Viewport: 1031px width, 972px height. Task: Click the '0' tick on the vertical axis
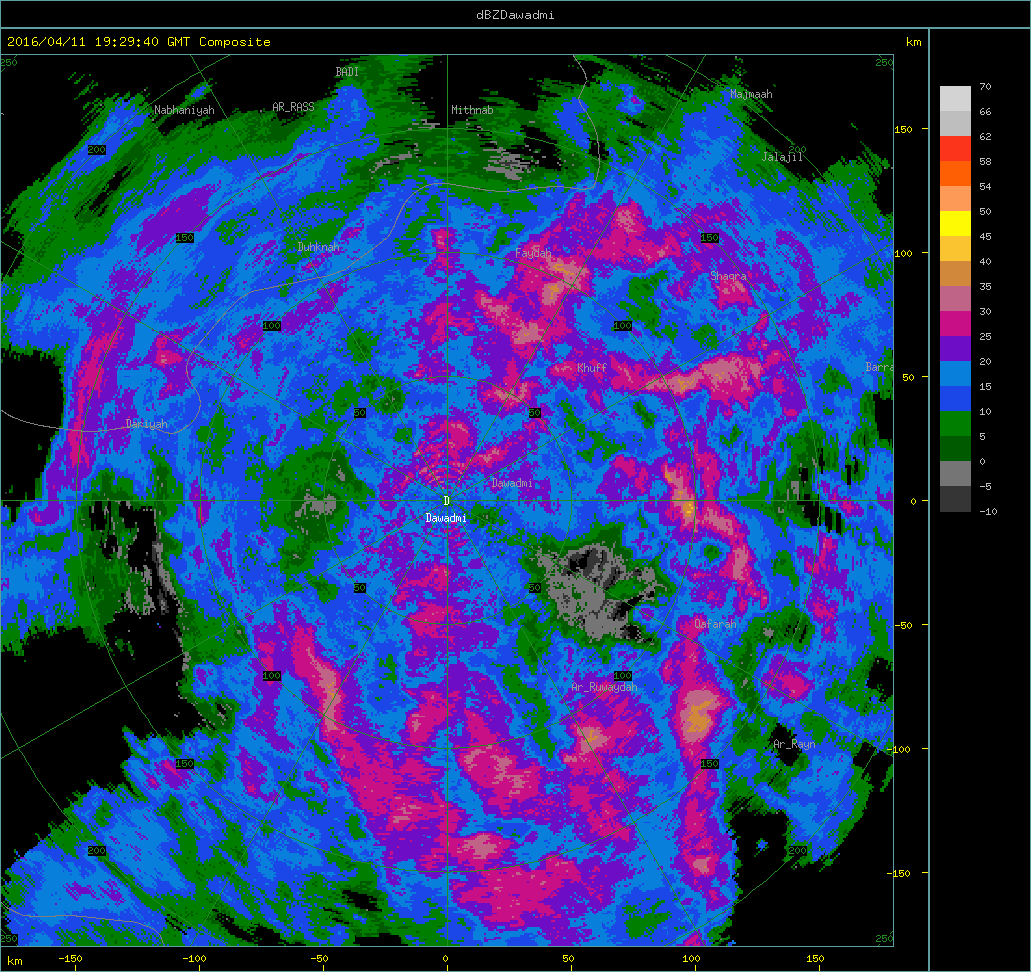coord(913,501)
